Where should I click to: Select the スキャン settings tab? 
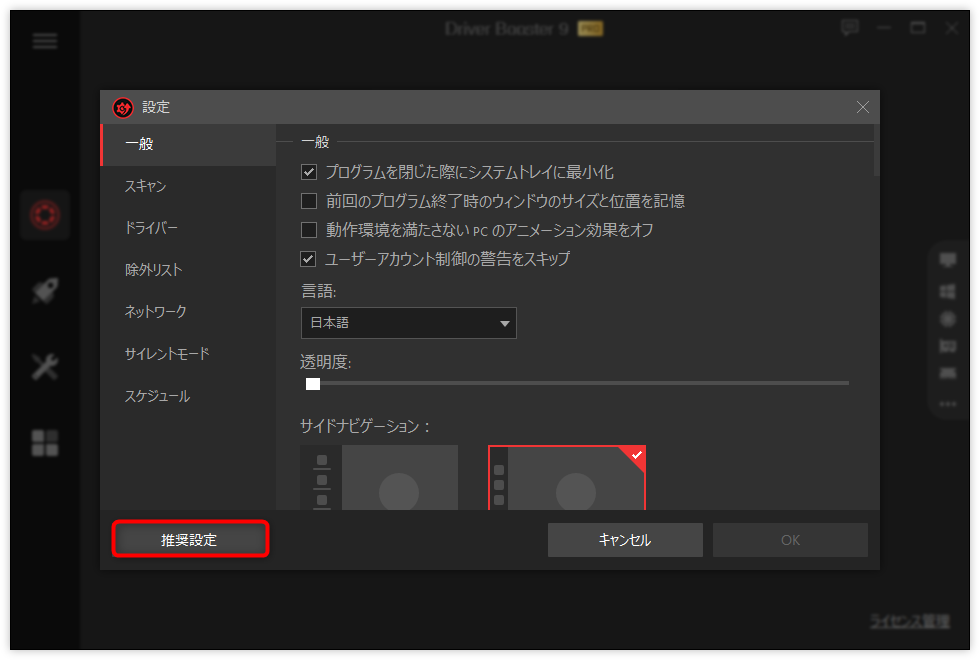(x=188, y=186)
